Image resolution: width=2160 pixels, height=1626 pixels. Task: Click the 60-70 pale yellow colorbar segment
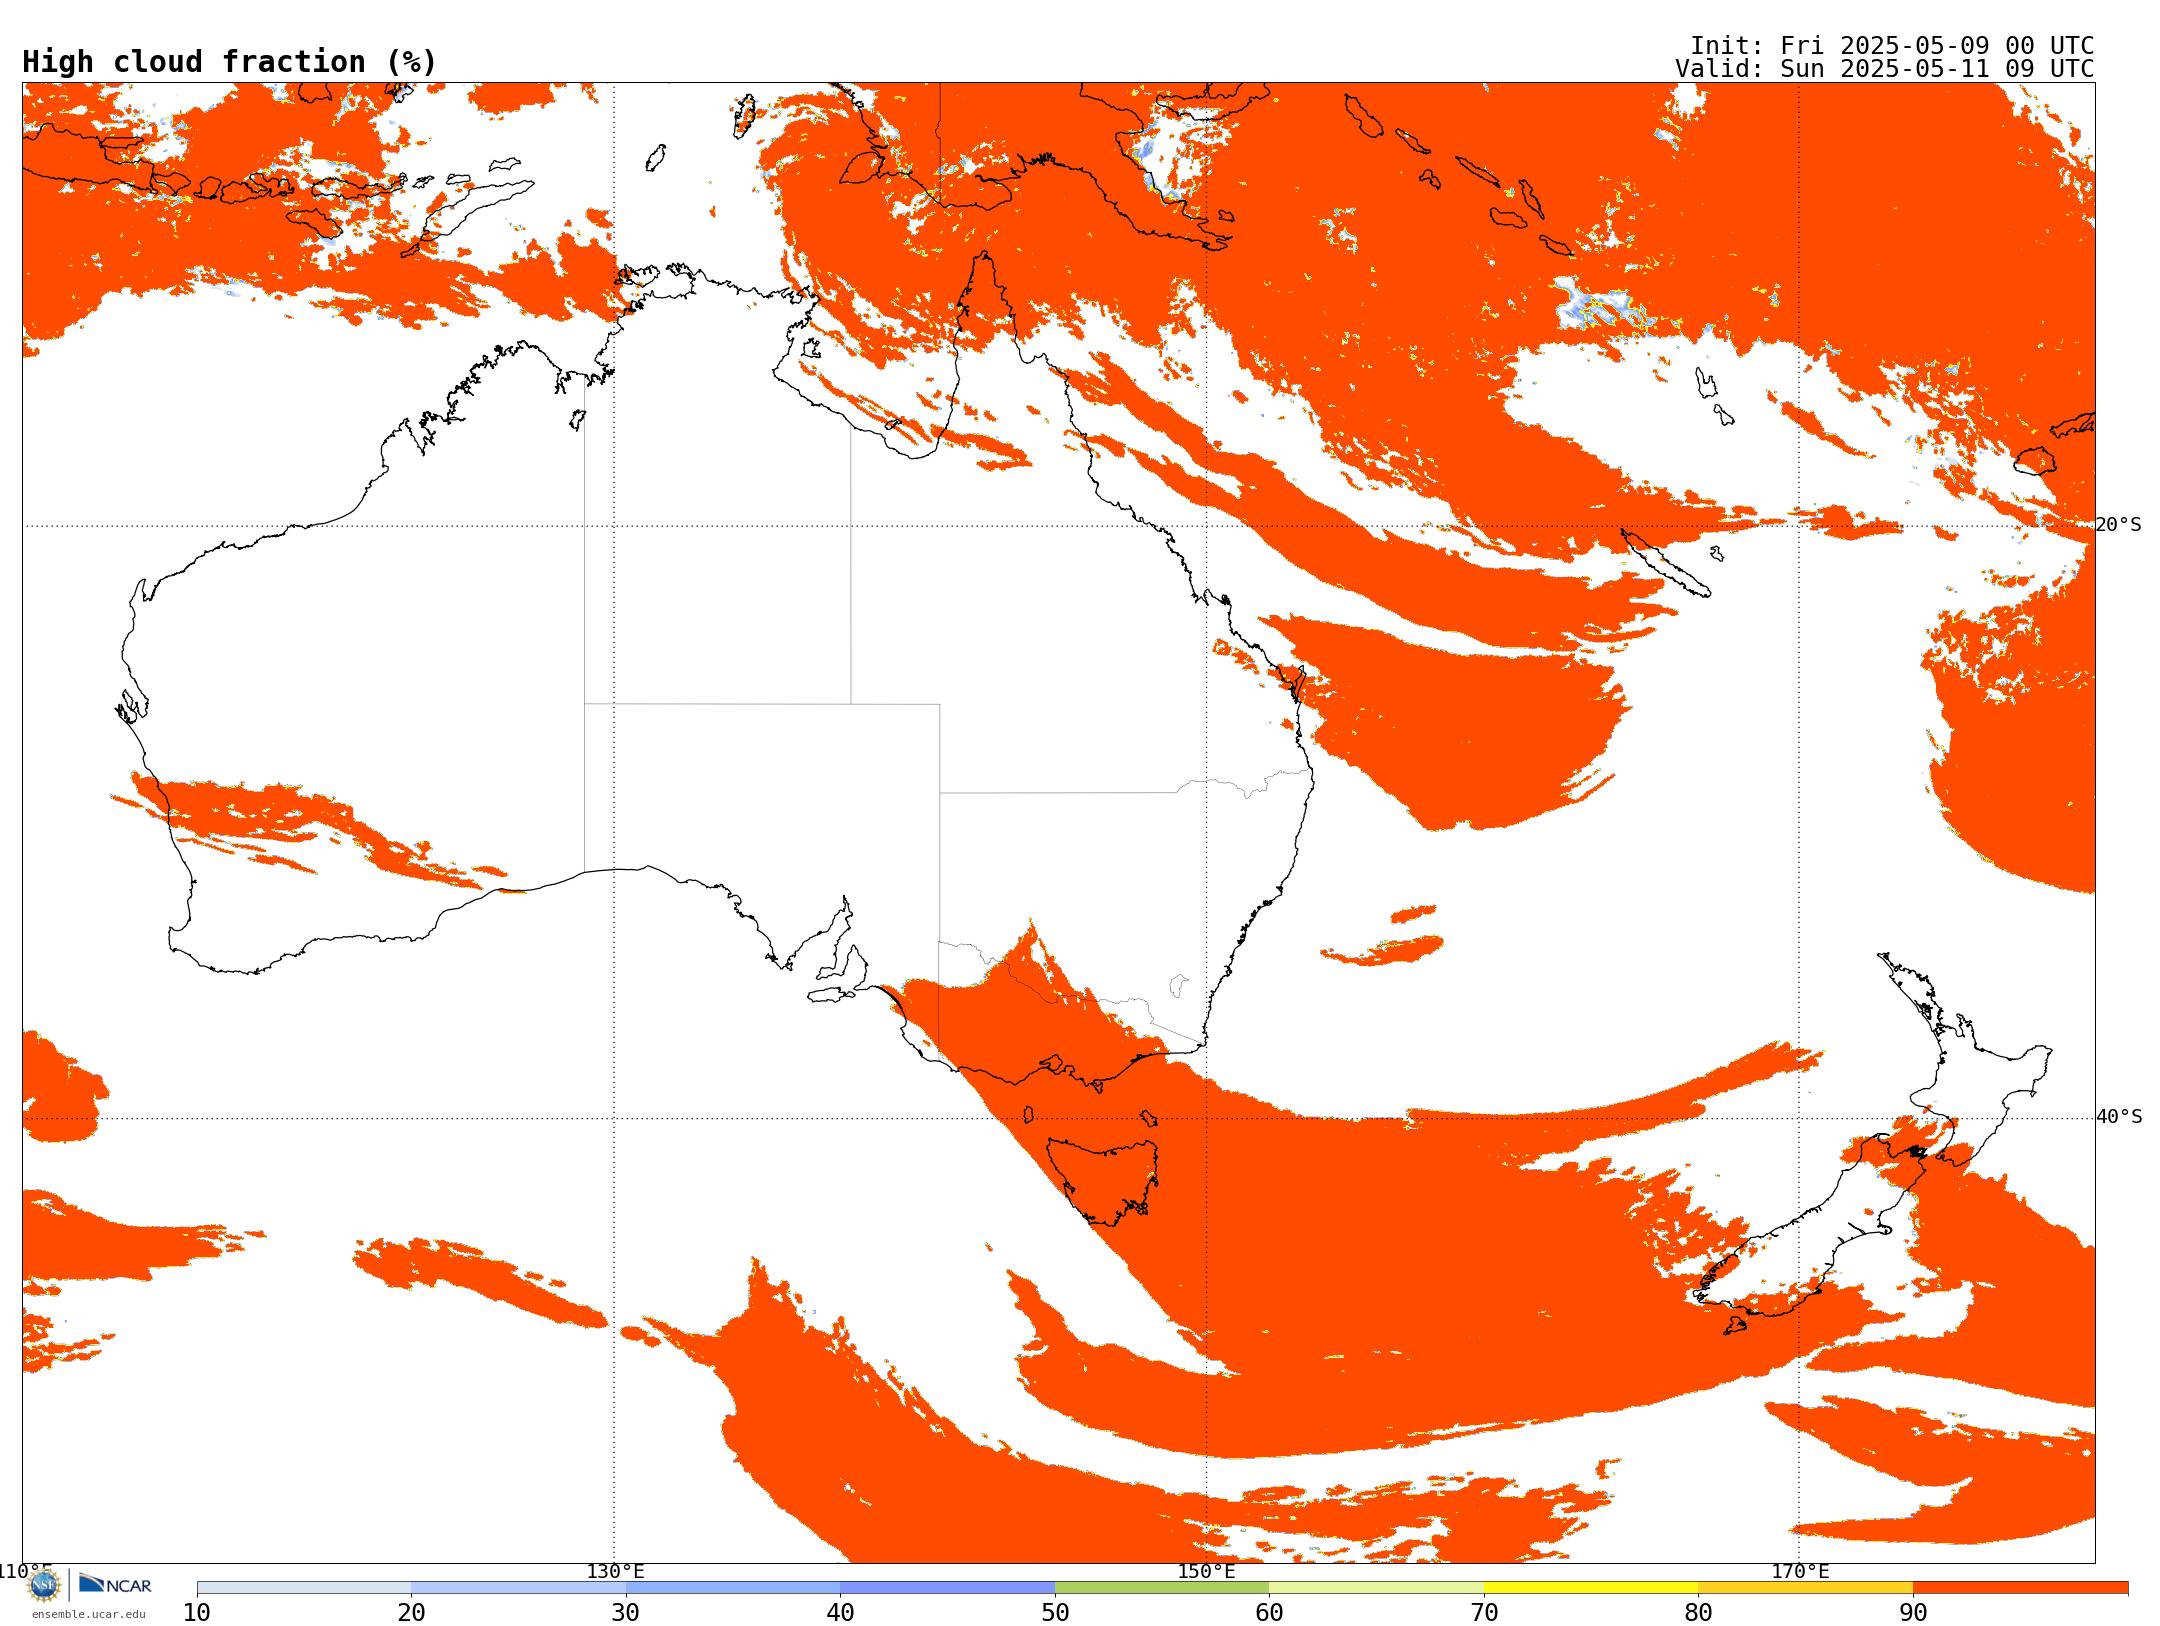coord(1376,1588)
